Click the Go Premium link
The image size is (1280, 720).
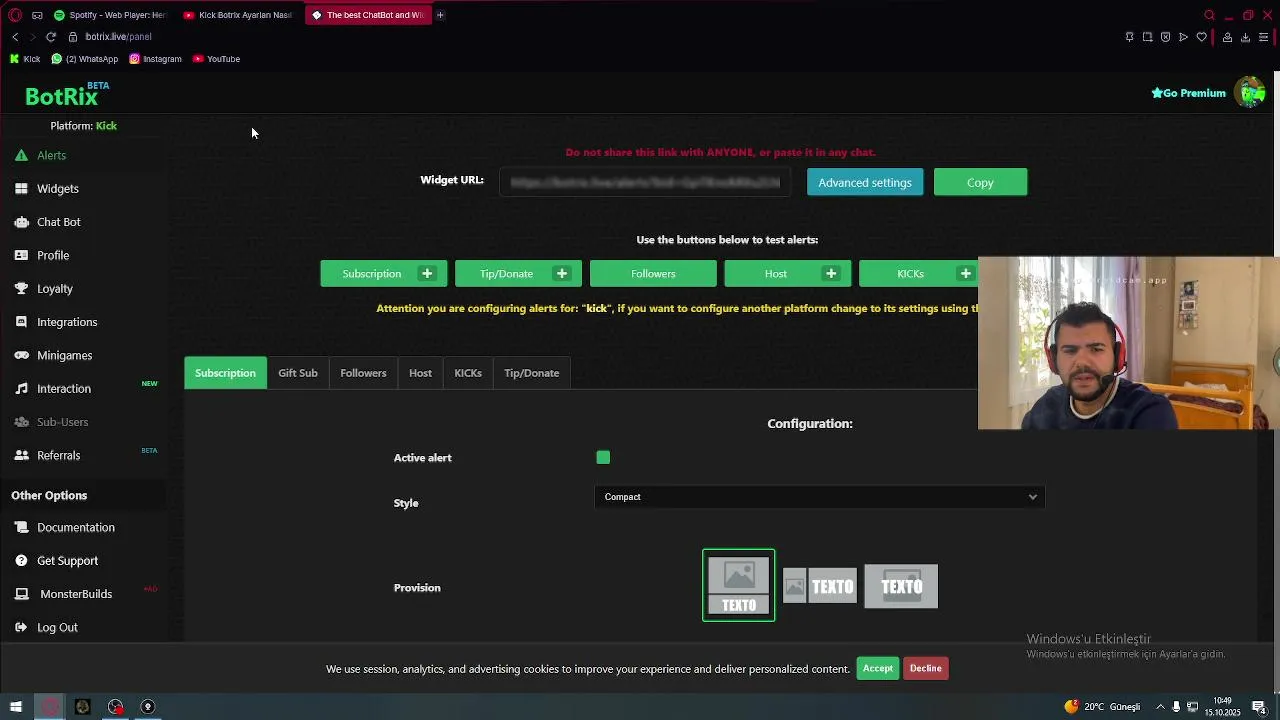[1188, 93]
